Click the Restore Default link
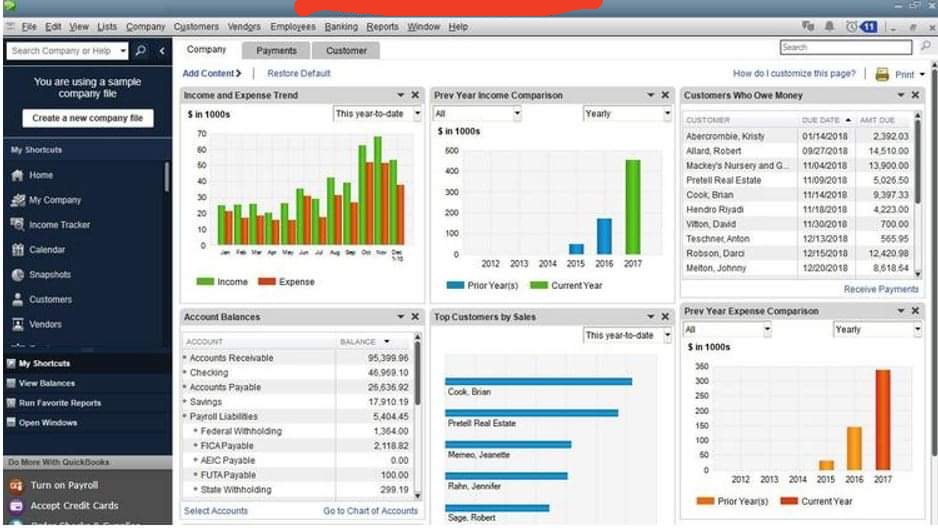This screenshot has height=528, width=938. tap(299, 74)
